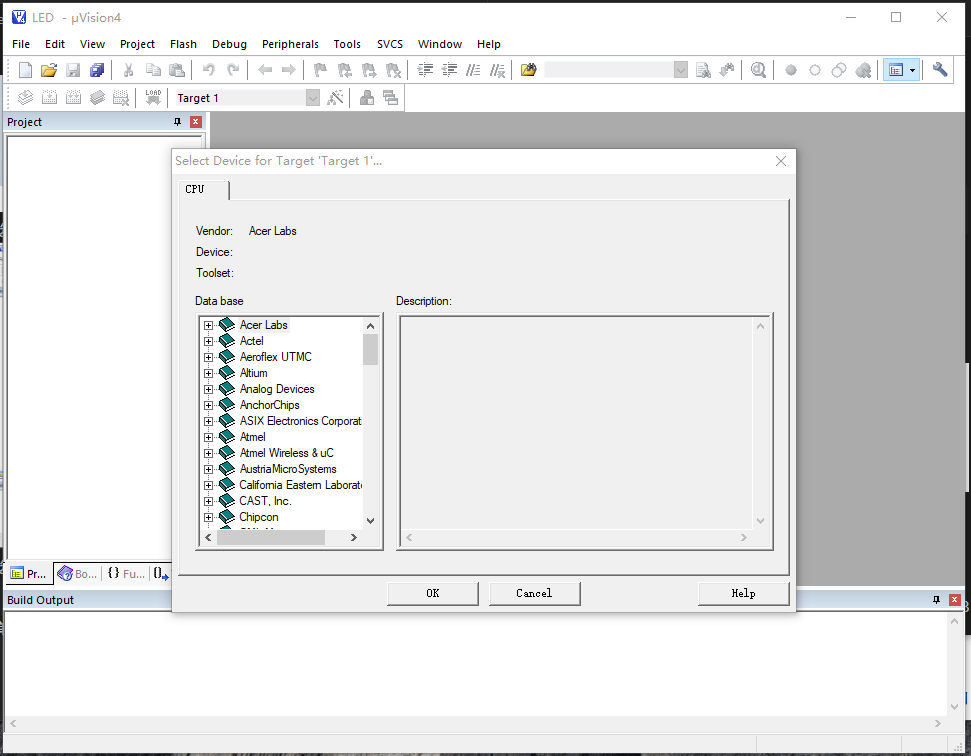
Task: Select Chipcon in the vendor database
Action: [x=258, y=517]
